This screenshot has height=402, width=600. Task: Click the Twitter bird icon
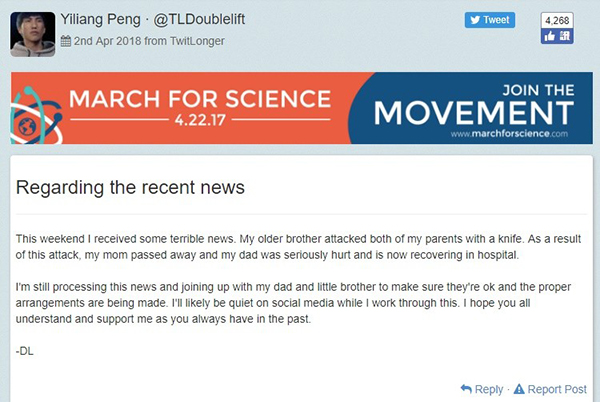474,20
